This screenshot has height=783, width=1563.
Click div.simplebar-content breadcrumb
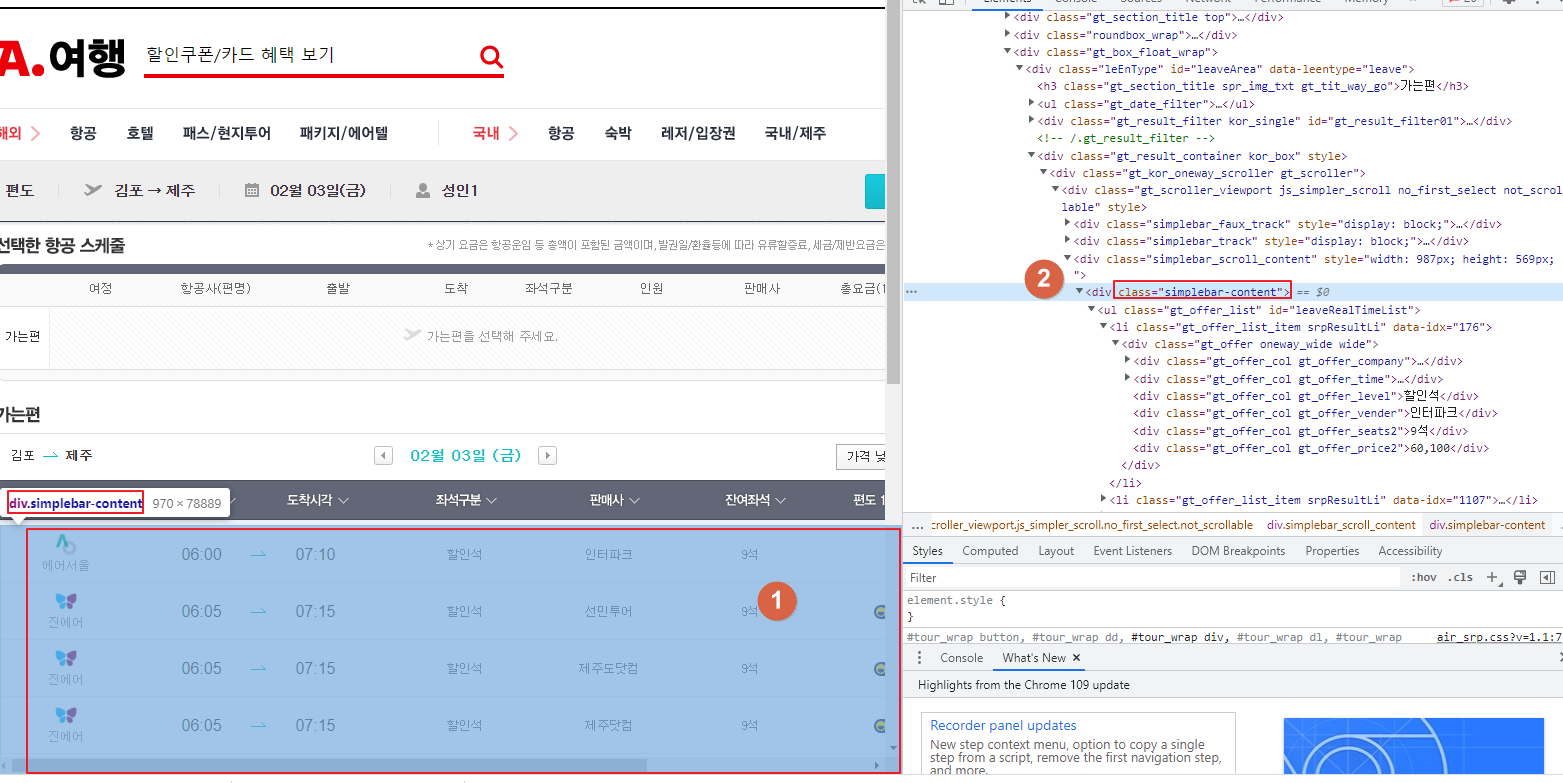(1487, 525)
